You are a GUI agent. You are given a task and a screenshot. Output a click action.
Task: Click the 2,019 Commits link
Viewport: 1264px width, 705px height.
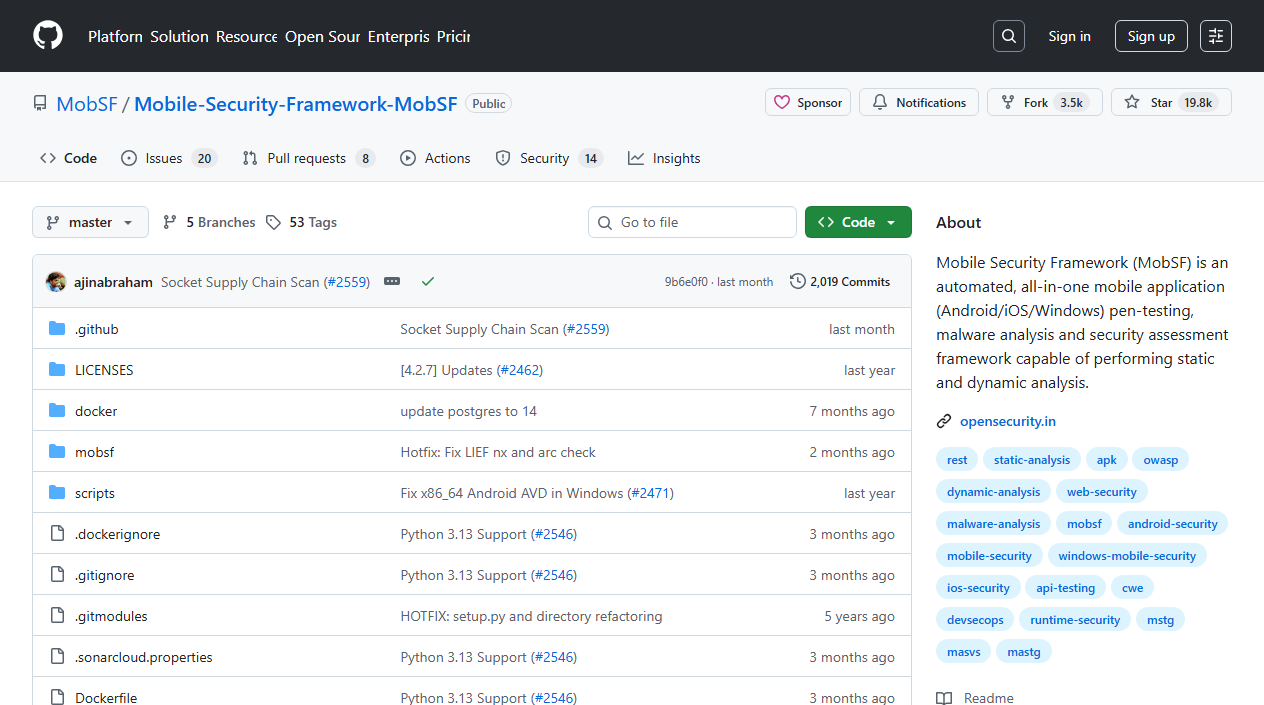[840, 282]
